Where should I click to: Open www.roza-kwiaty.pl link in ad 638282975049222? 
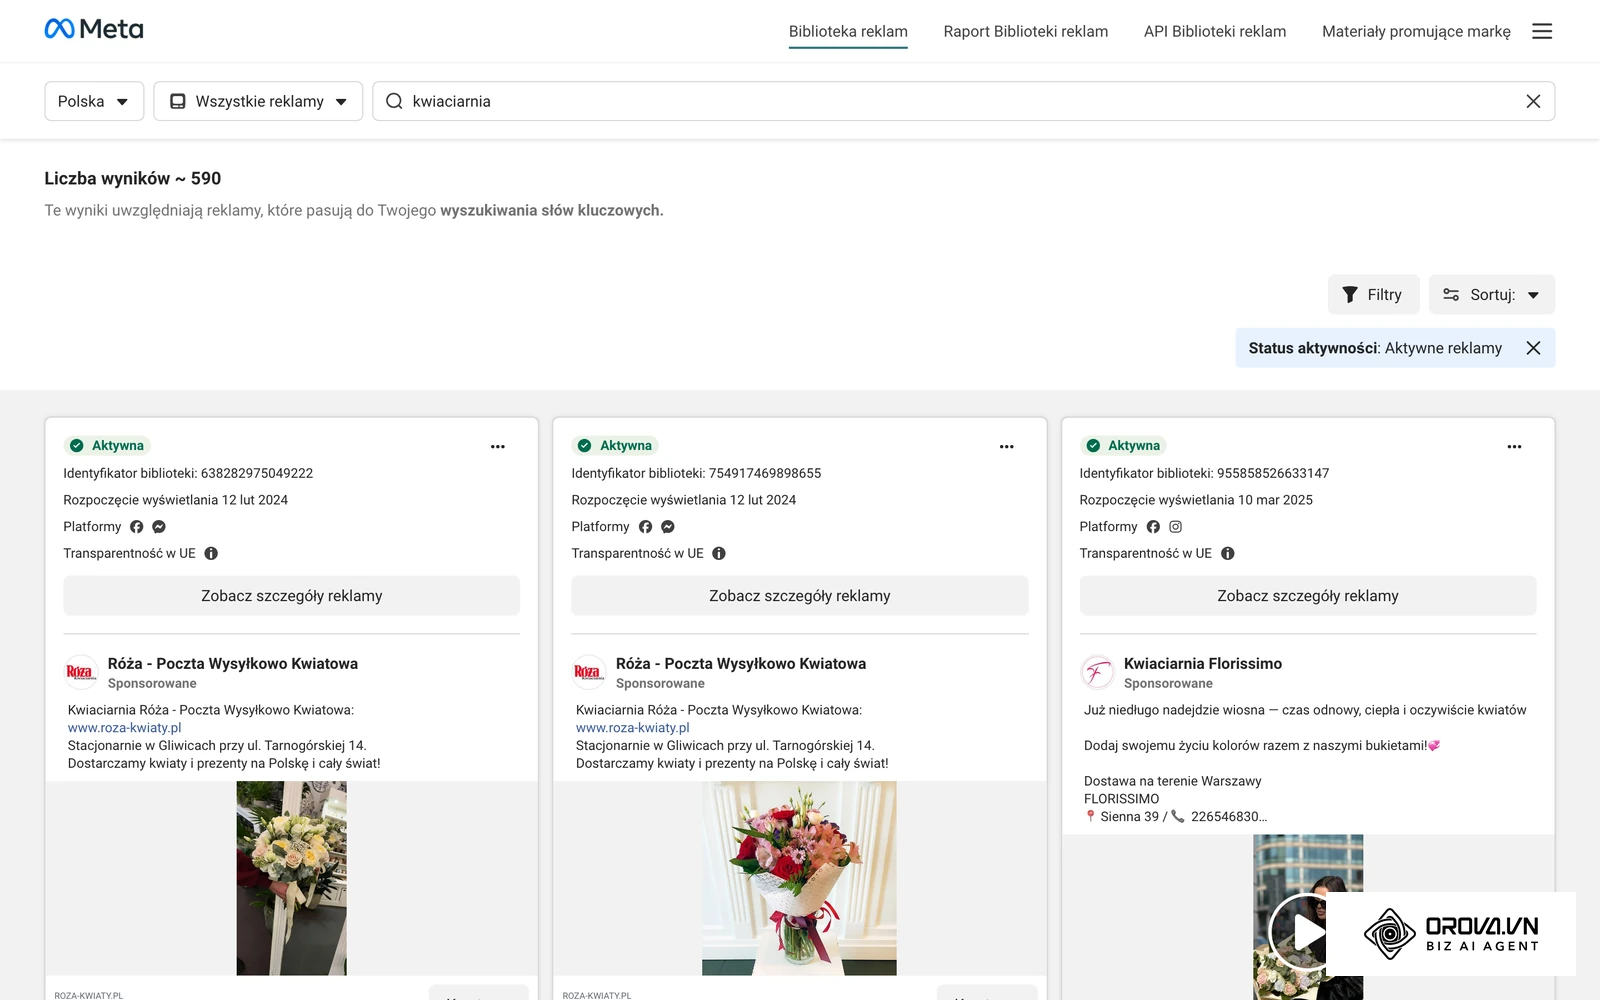pyautogui.click(x=124, y=728)
